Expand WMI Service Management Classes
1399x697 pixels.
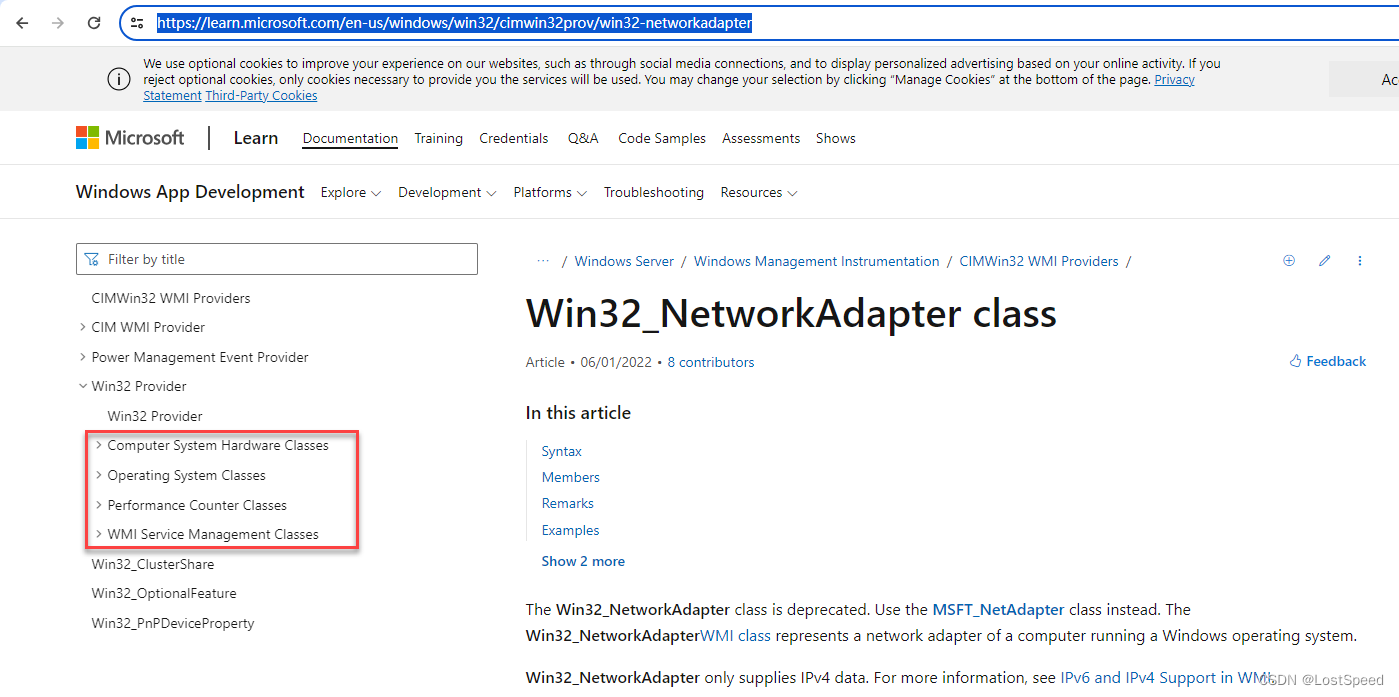click(98, 534)
